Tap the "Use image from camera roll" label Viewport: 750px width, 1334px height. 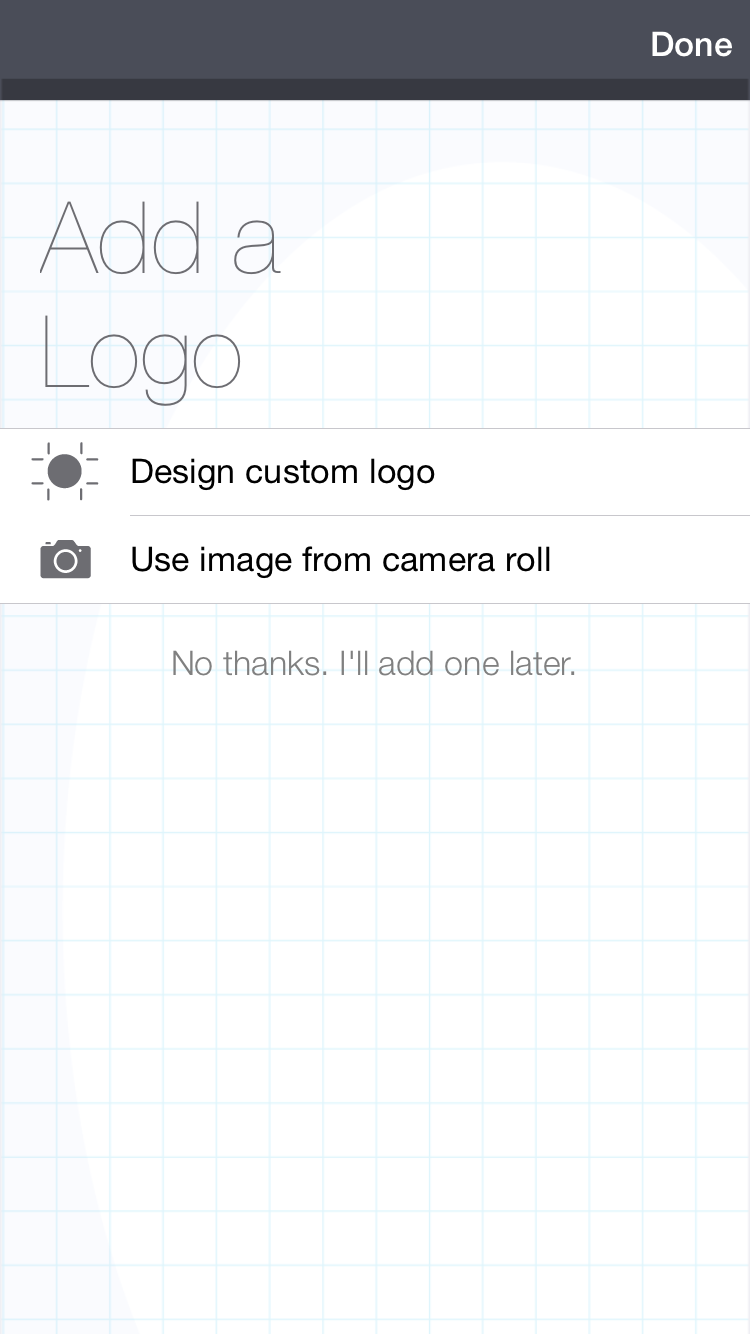(341, 560)
